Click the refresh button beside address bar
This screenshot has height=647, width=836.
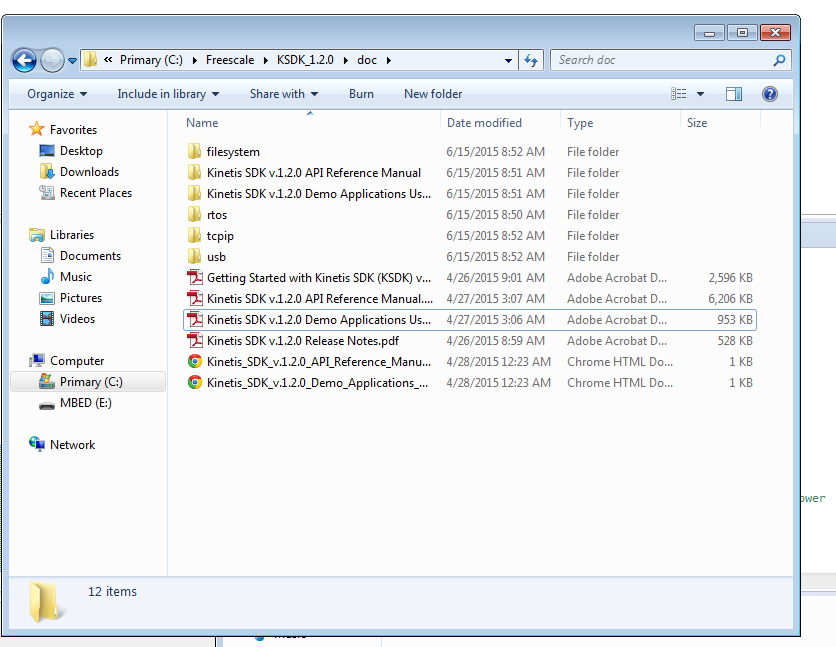point(531,60)
